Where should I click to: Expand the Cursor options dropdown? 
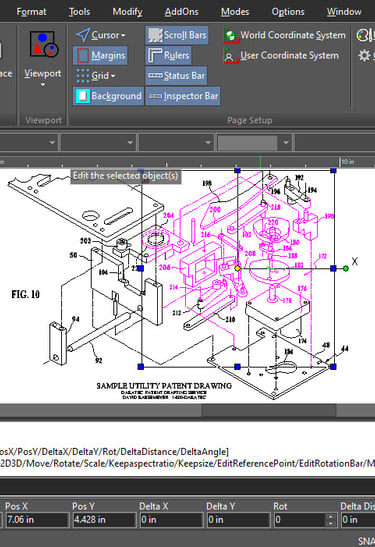coord(123,36)
